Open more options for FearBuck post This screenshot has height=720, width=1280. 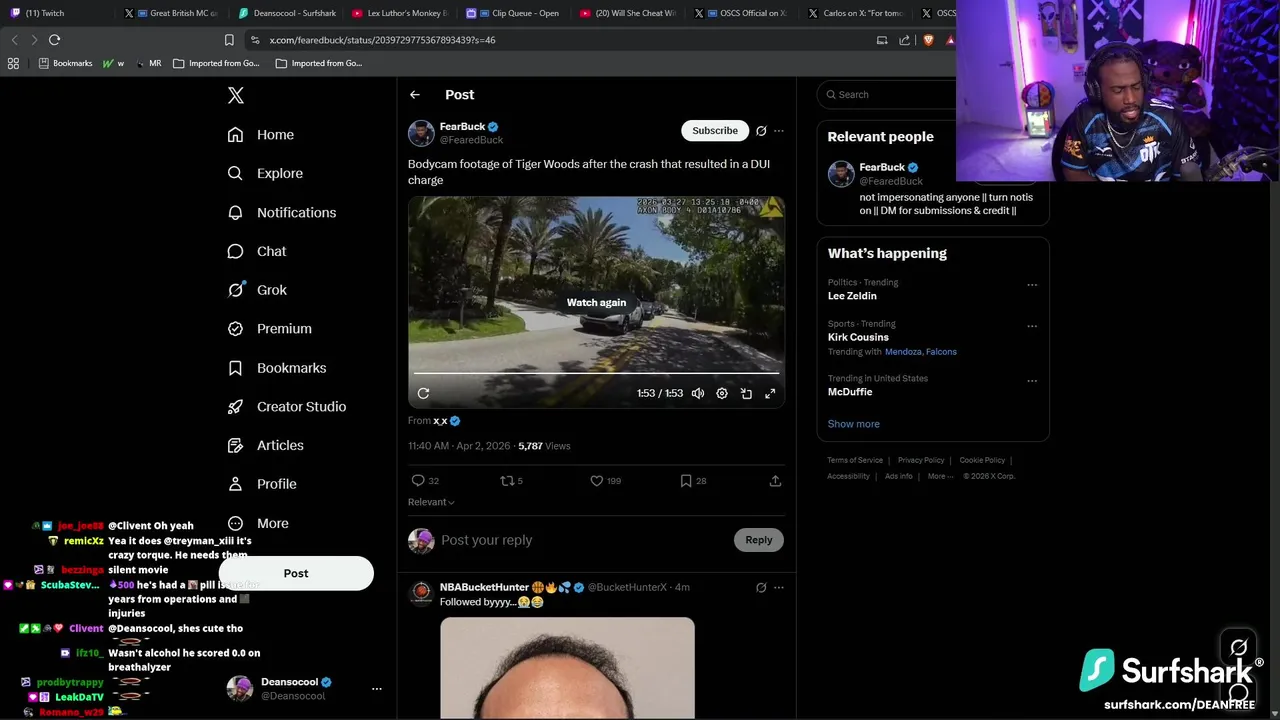(x=779, y=131)
